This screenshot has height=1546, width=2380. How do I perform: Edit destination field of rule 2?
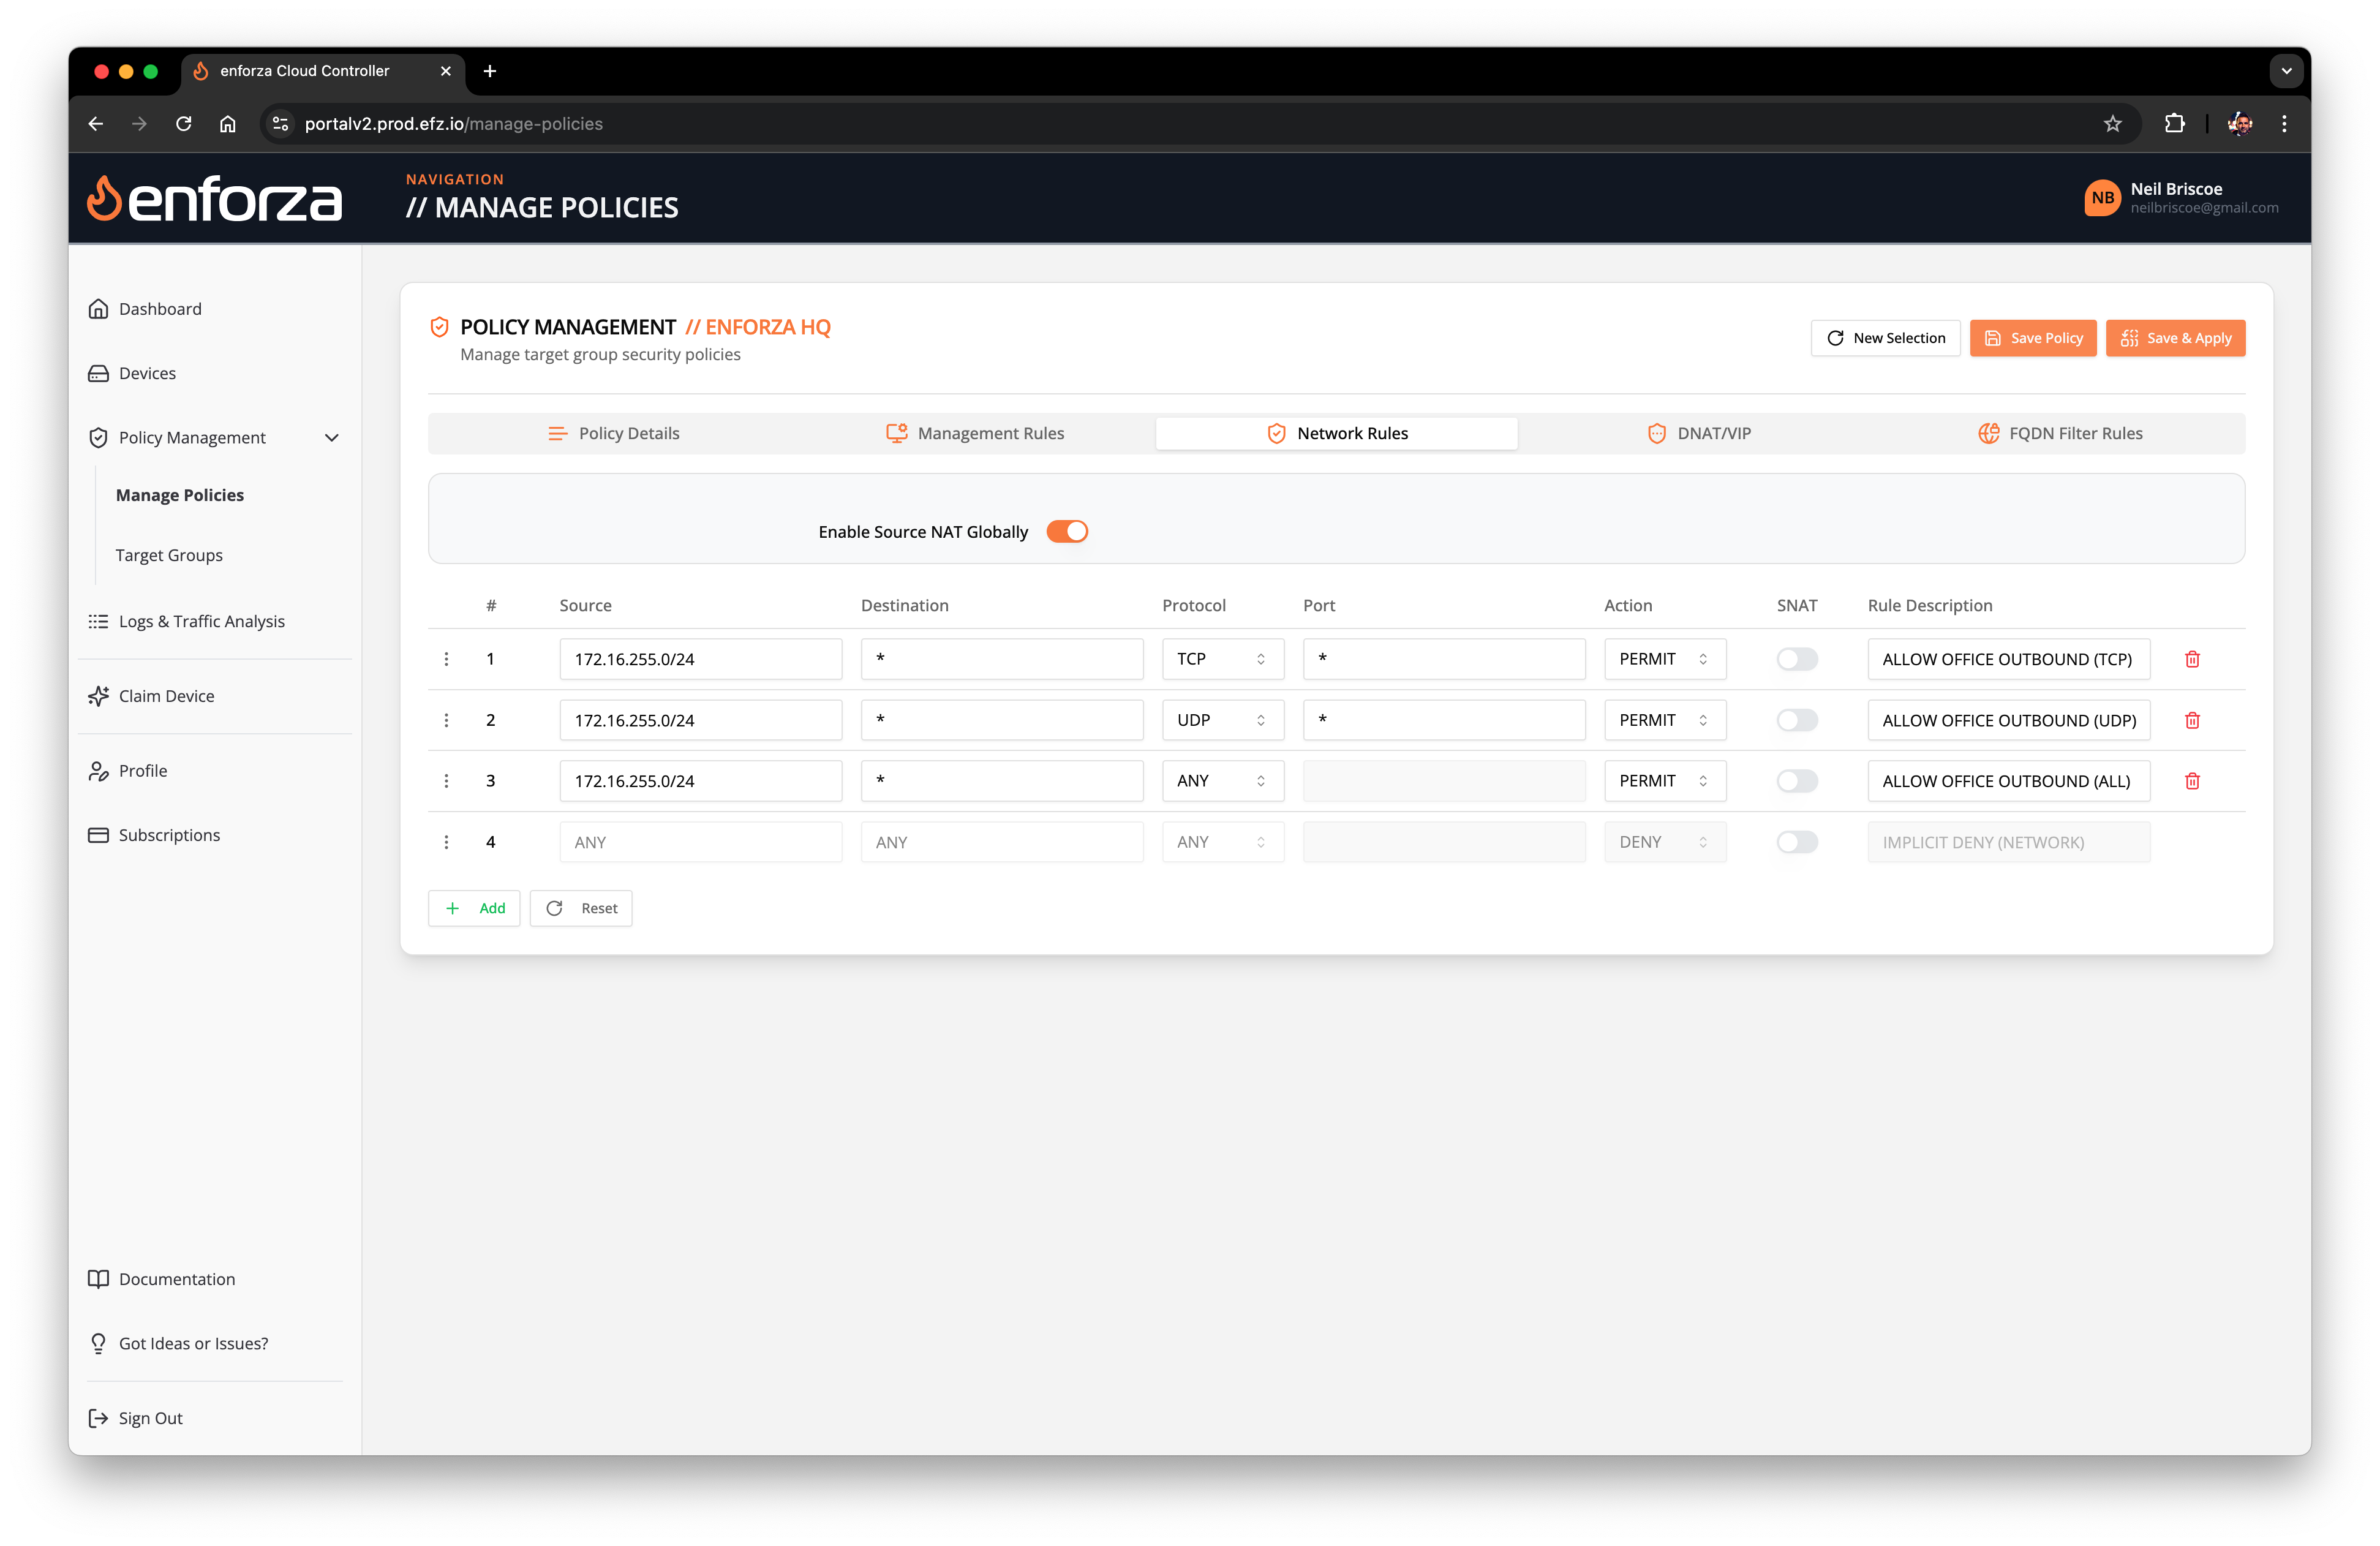[1002, 720]
